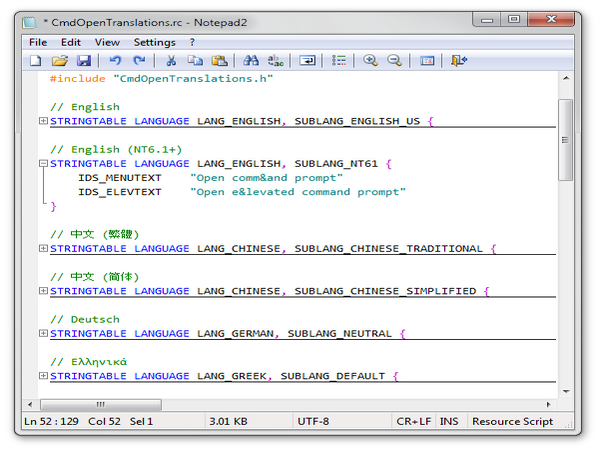Click the IDS_MENUTEXT identifier
600x450 pixels.
(x=120, y=178)
